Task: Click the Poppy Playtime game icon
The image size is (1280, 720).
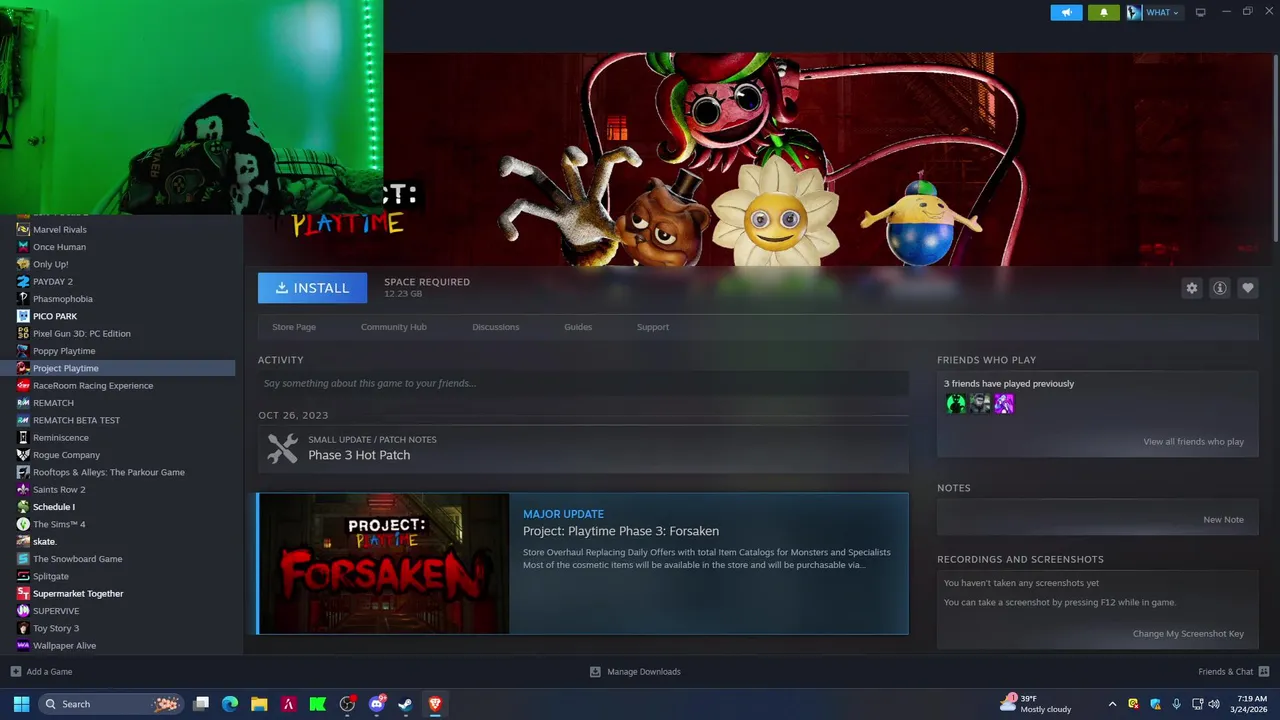Action: click(x=23, y=351)
